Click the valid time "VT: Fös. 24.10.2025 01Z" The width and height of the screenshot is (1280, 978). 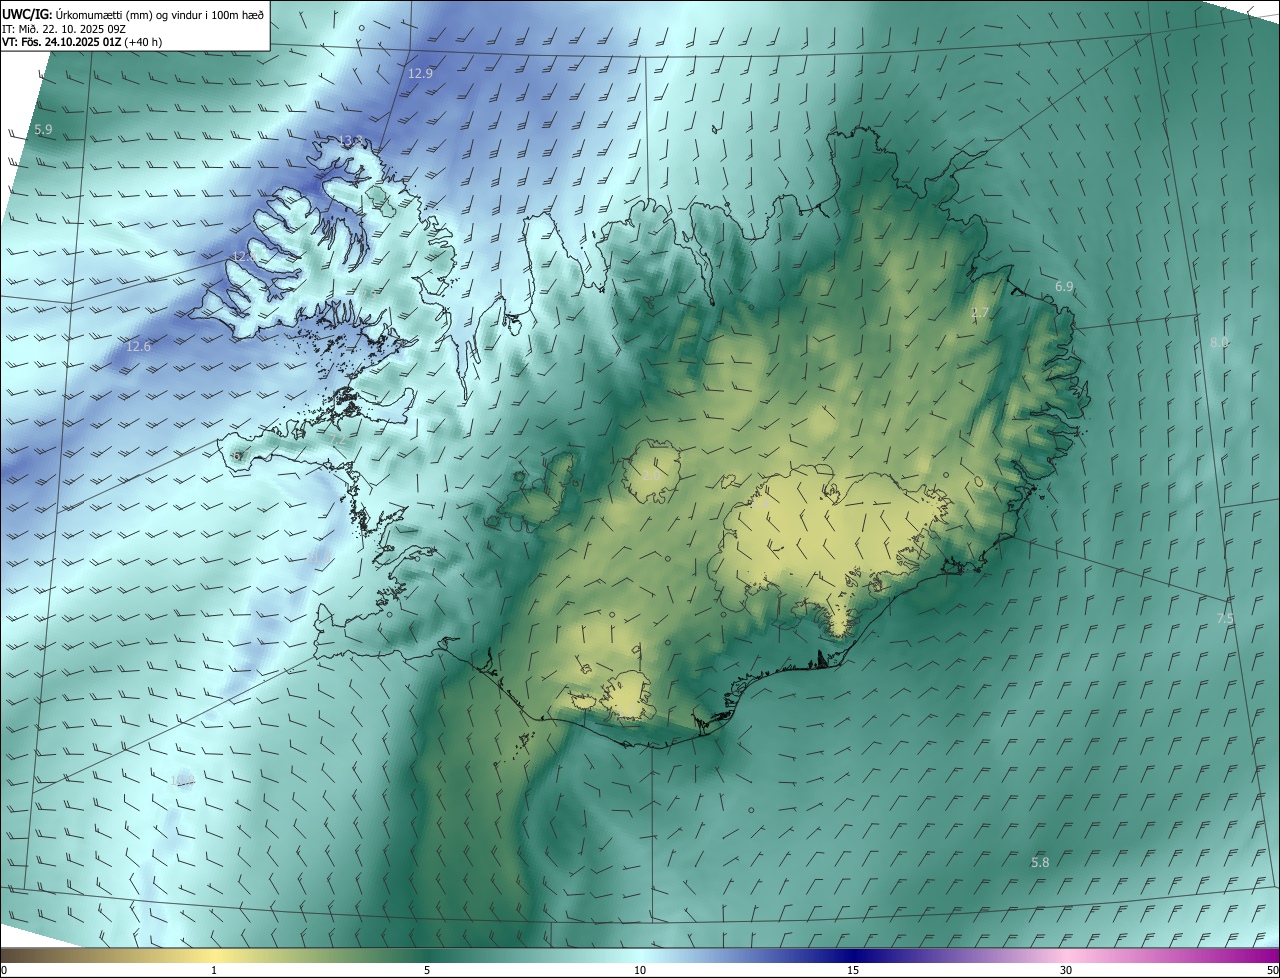(61, 42)
